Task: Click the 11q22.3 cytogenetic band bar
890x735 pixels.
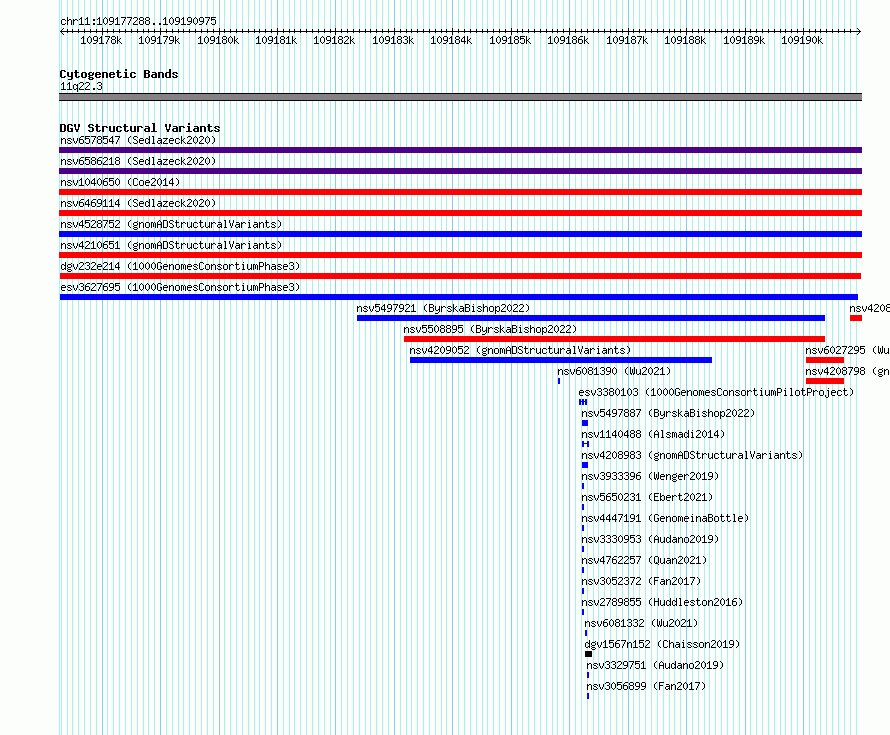Action: coord(460,97)
